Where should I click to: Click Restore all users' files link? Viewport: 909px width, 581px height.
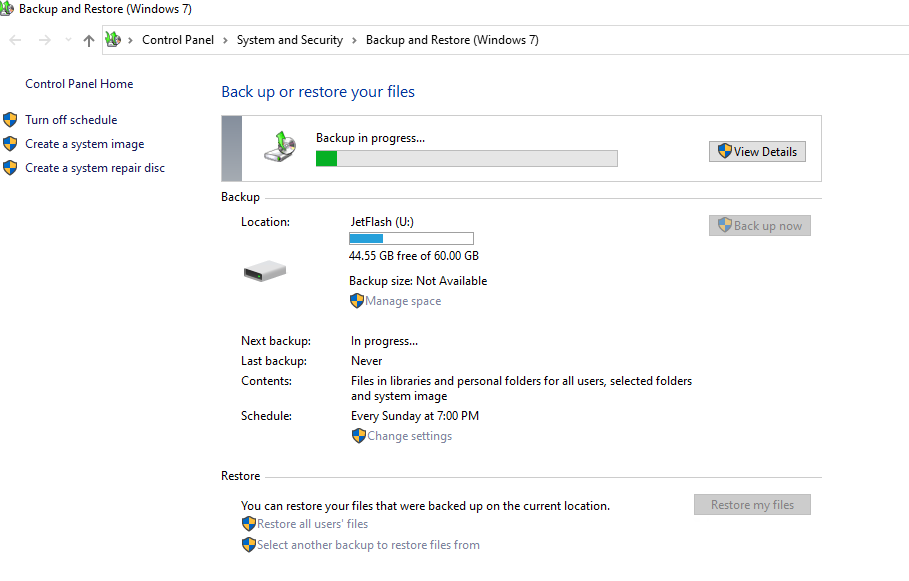[312, 524]
